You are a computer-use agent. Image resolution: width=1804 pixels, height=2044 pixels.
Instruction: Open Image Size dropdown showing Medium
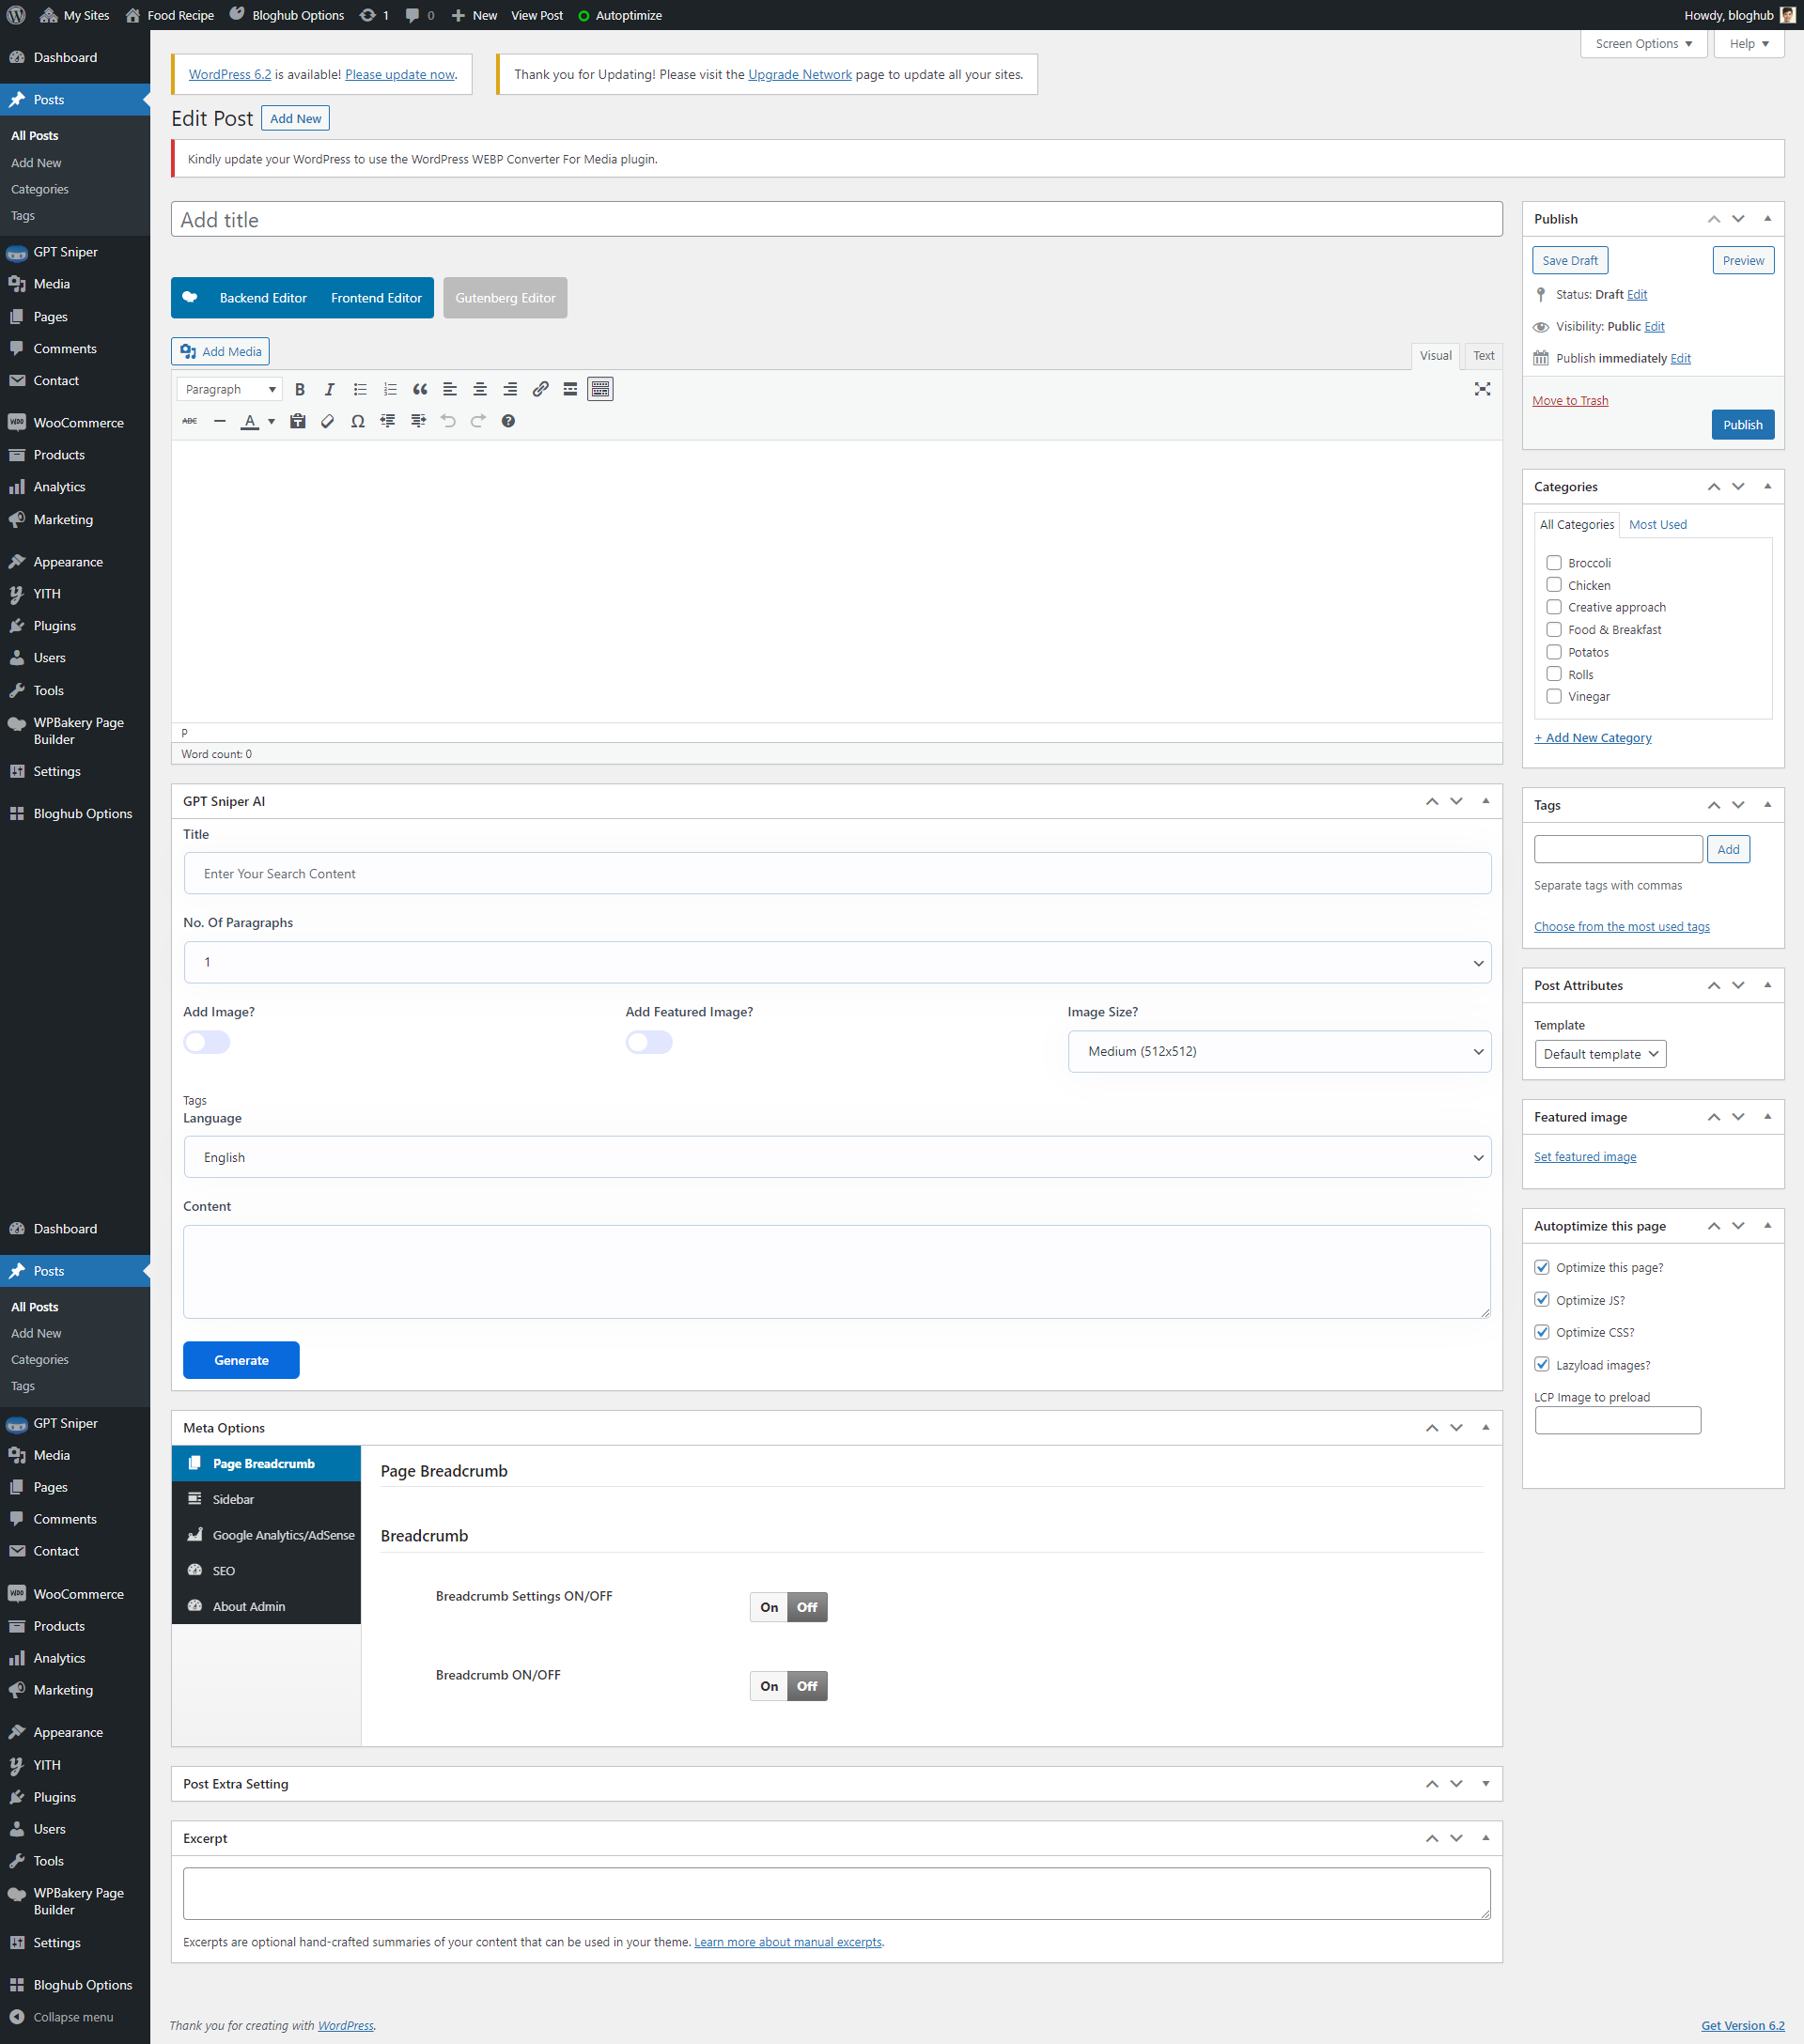pos(1279,1051)
